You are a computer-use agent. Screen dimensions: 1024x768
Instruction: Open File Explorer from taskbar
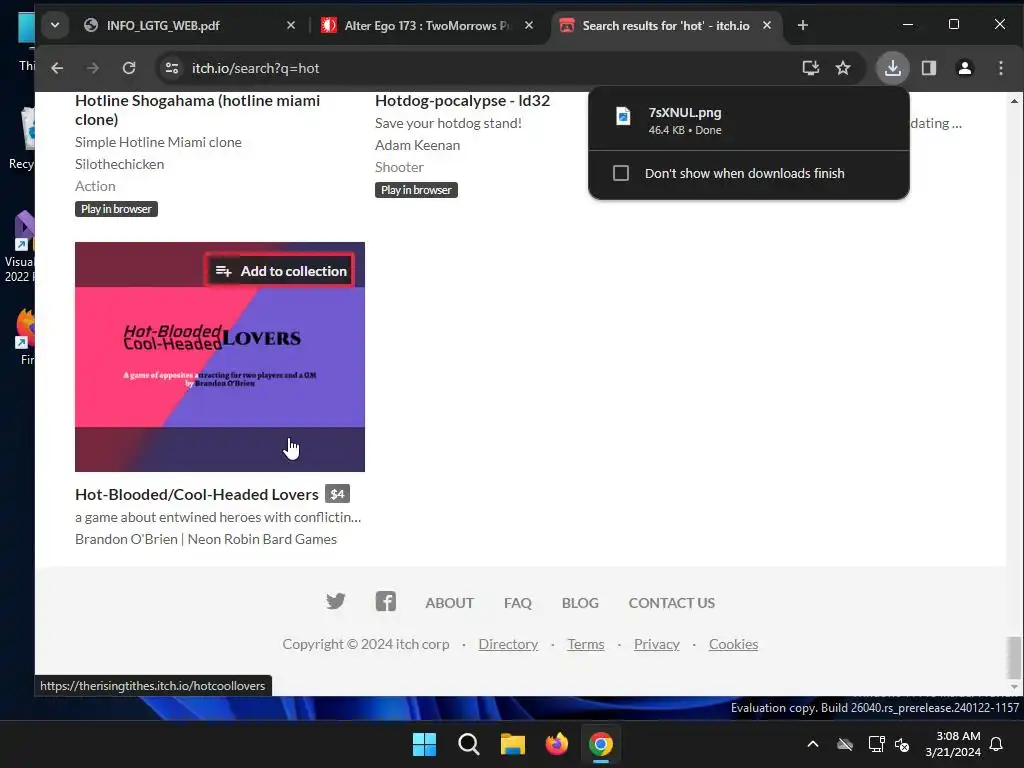pos(513,744)
